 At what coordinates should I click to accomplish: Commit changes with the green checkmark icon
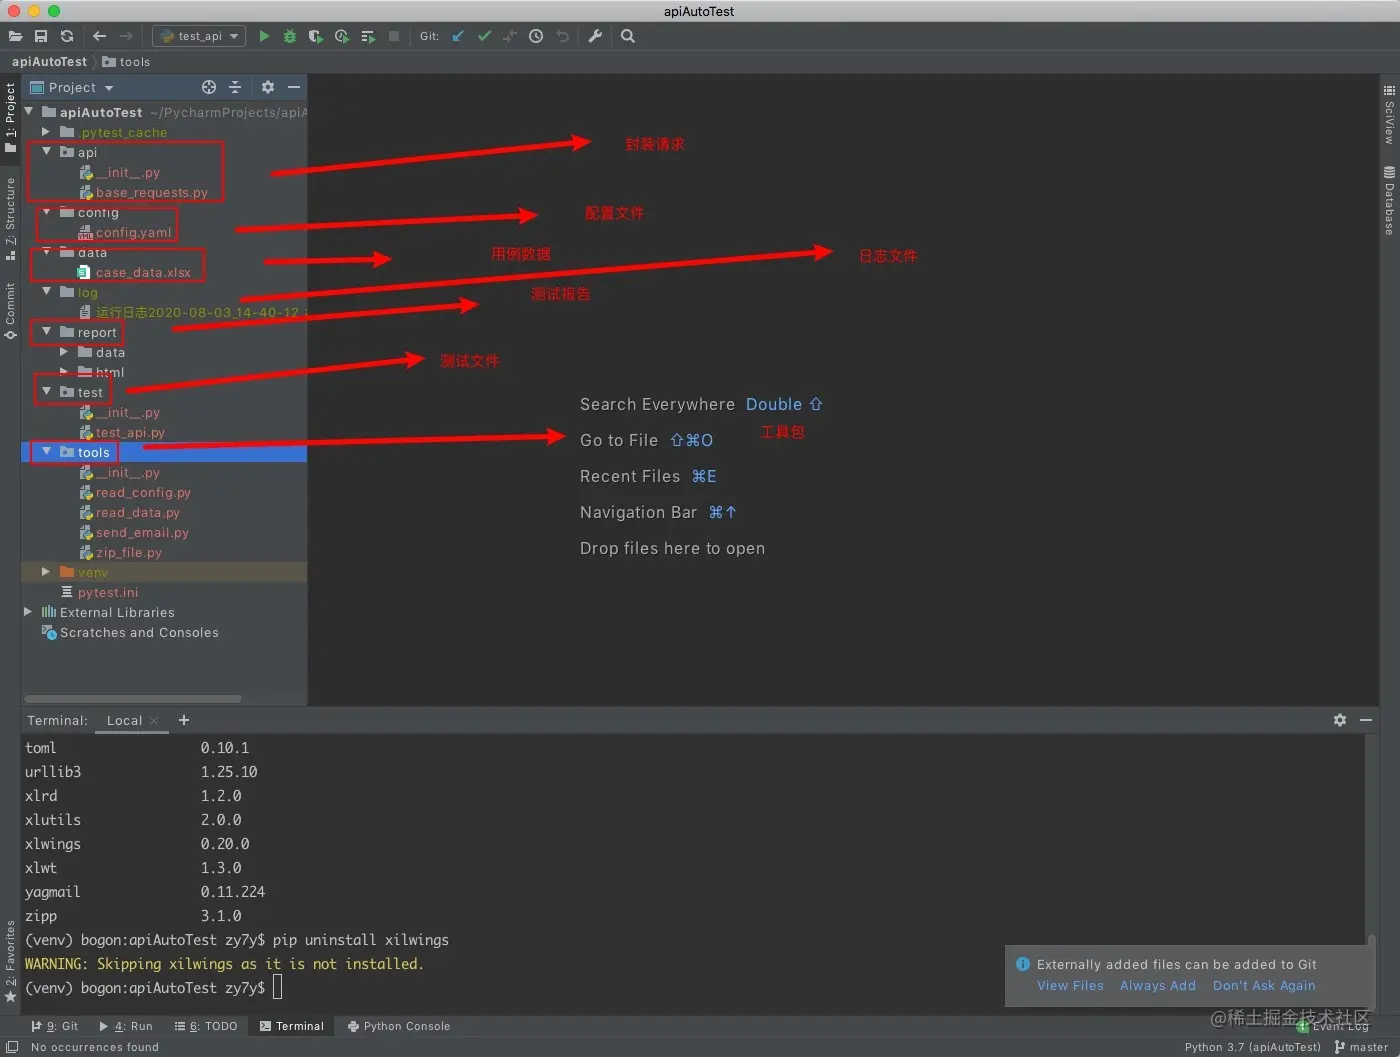484,36
